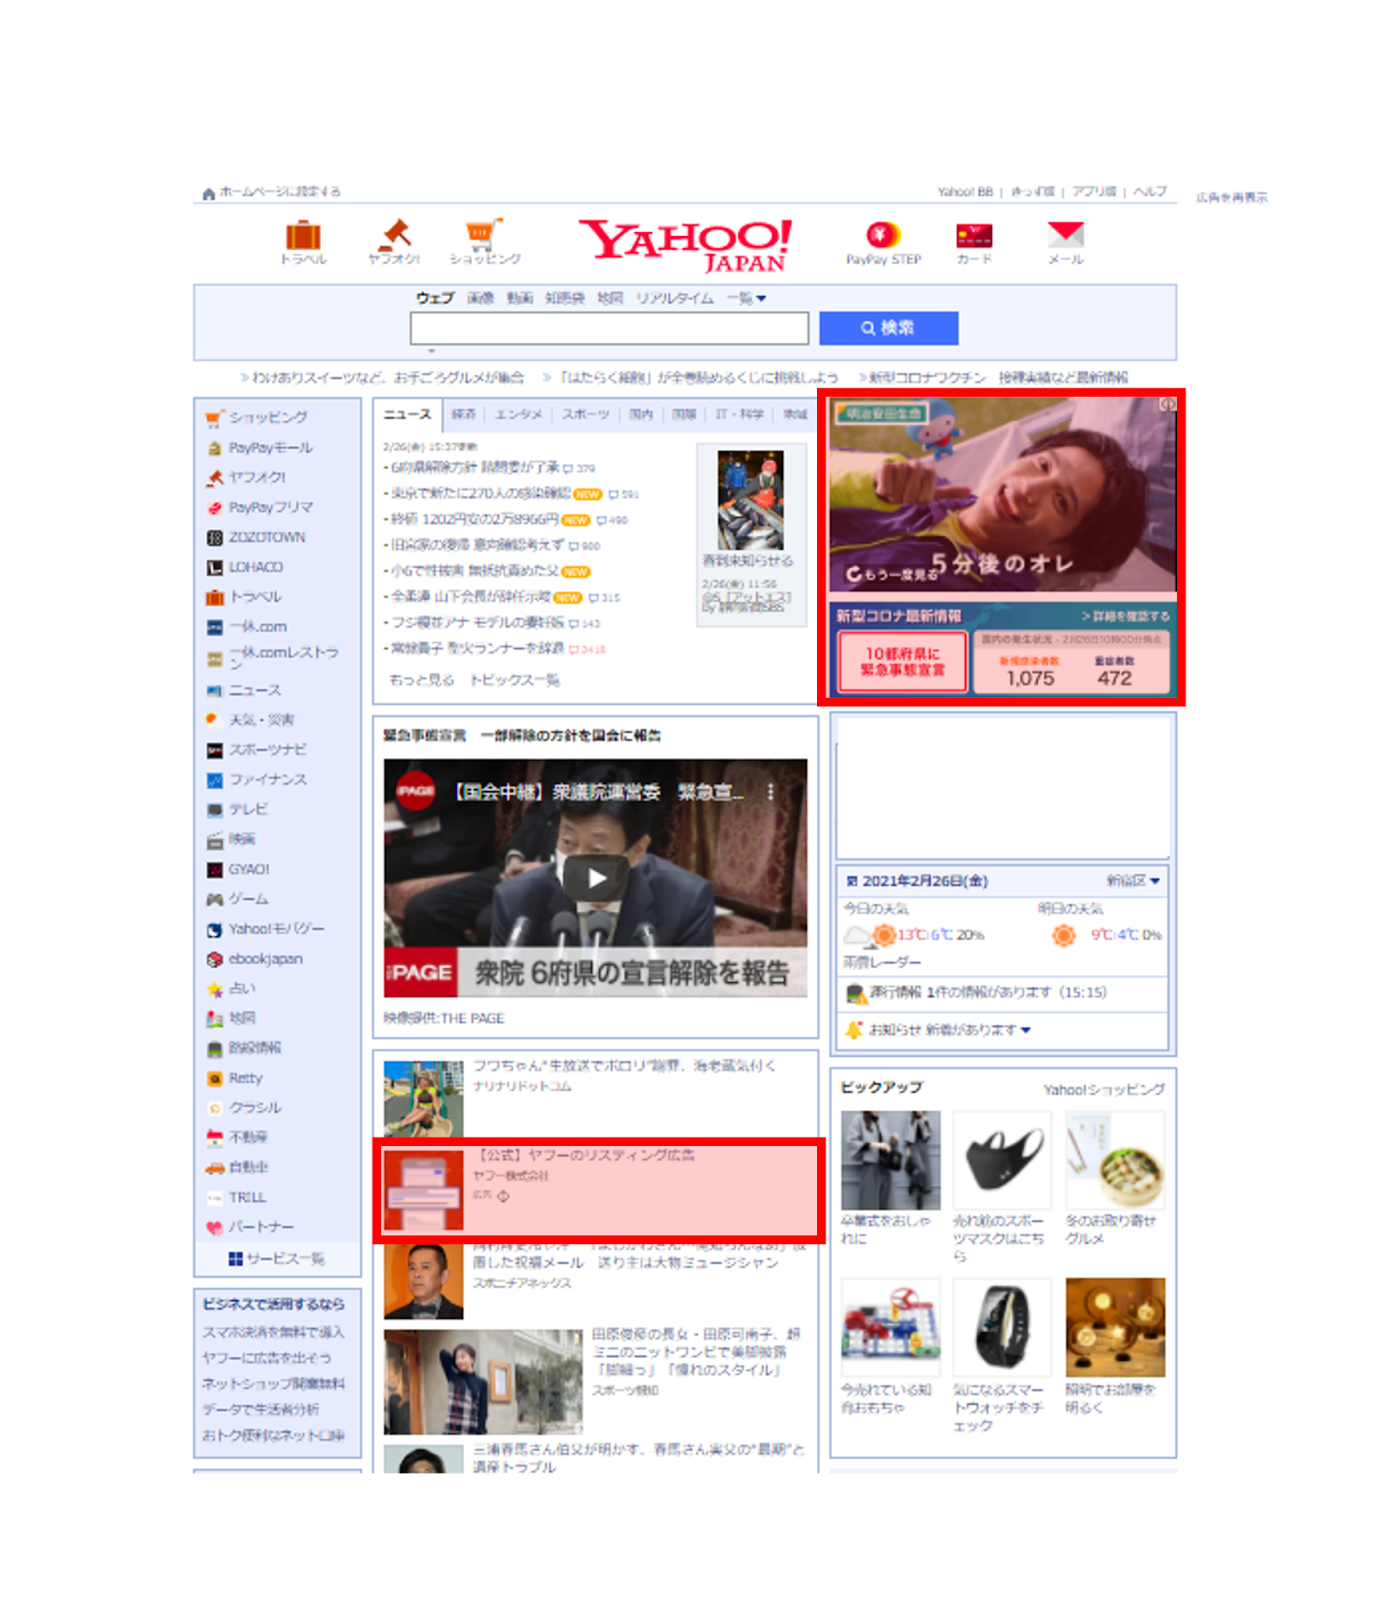1384x1600 pixels.
Task: Open the 新宿区 location dropdown
Action: (x=1133, y=881)
